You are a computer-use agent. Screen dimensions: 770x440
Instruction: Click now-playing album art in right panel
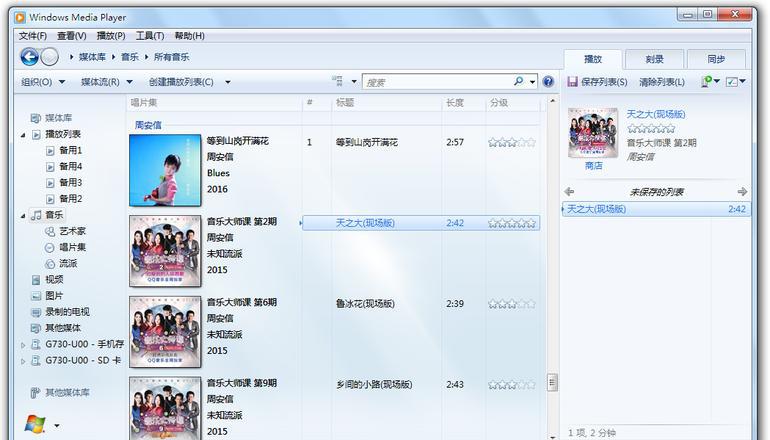click(x=593, y=133)
